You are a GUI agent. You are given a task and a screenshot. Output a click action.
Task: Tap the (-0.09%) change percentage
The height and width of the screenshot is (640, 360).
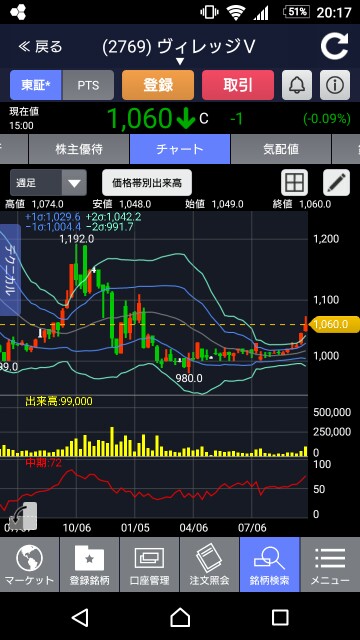point(327,119)
